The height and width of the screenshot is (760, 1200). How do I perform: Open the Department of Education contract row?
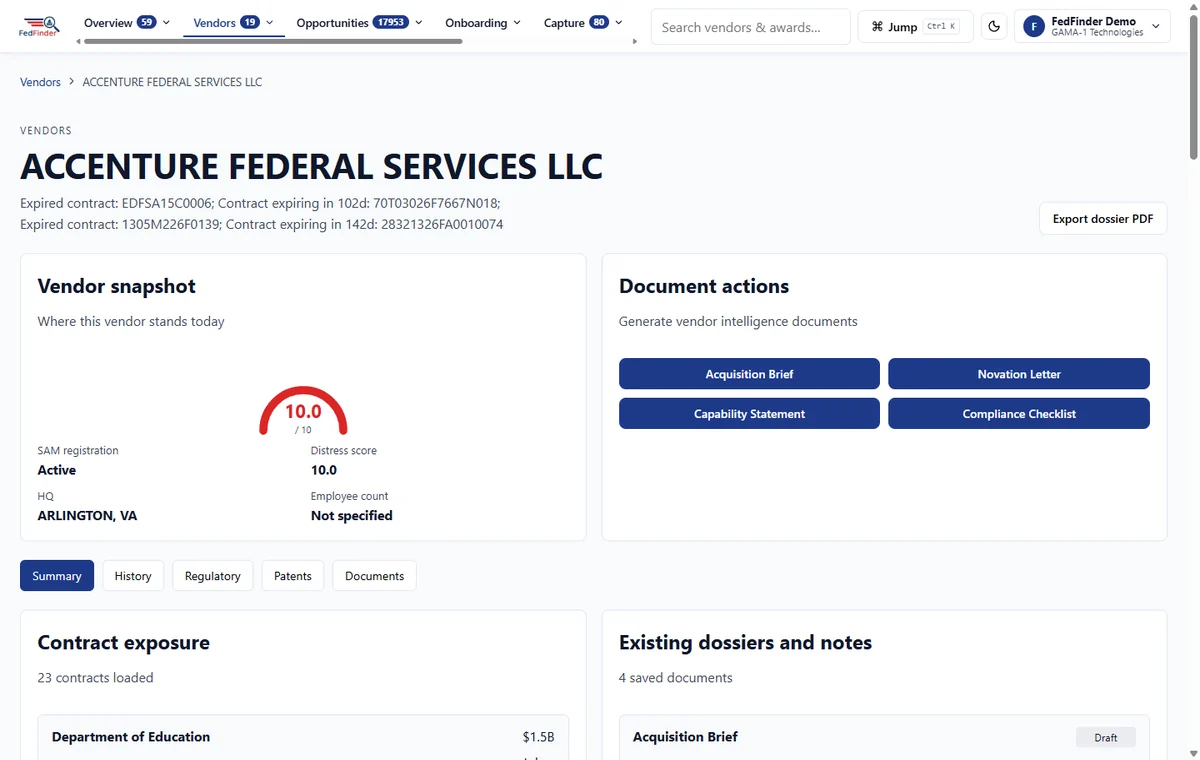point(303,737)
